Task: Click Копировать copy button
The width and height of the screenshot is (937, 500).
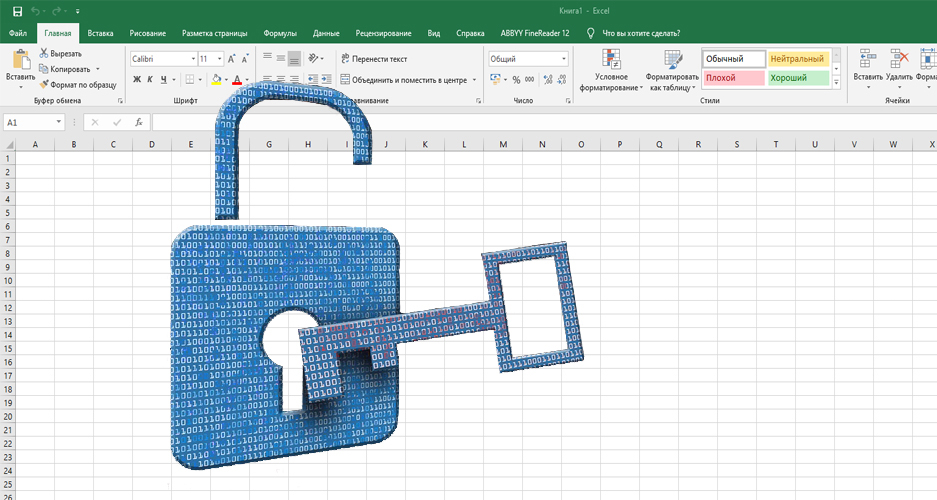Action: coord(65,69)
